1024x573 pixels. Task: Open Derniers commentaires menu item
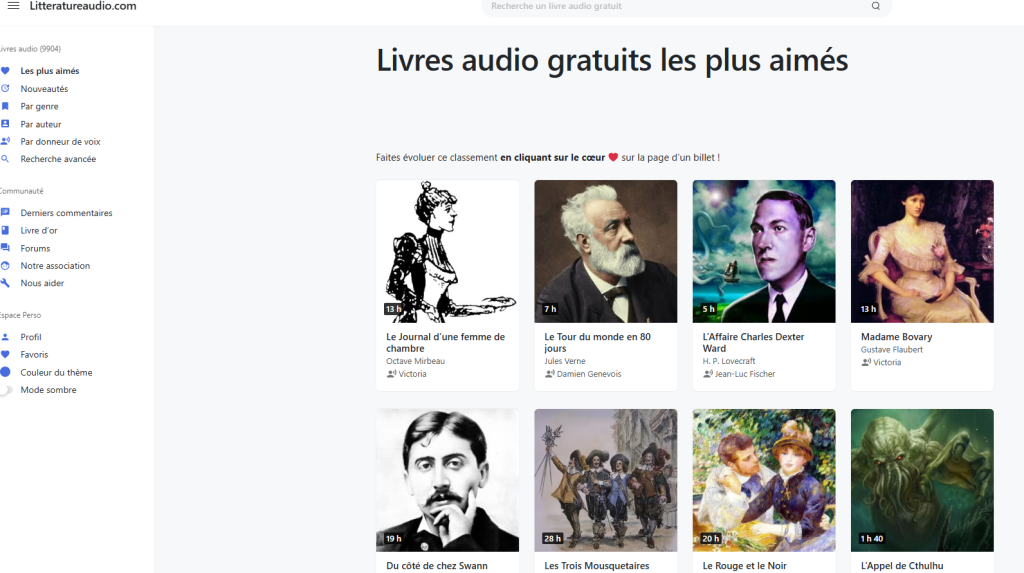pyautogui.click(x=66, y=213)
